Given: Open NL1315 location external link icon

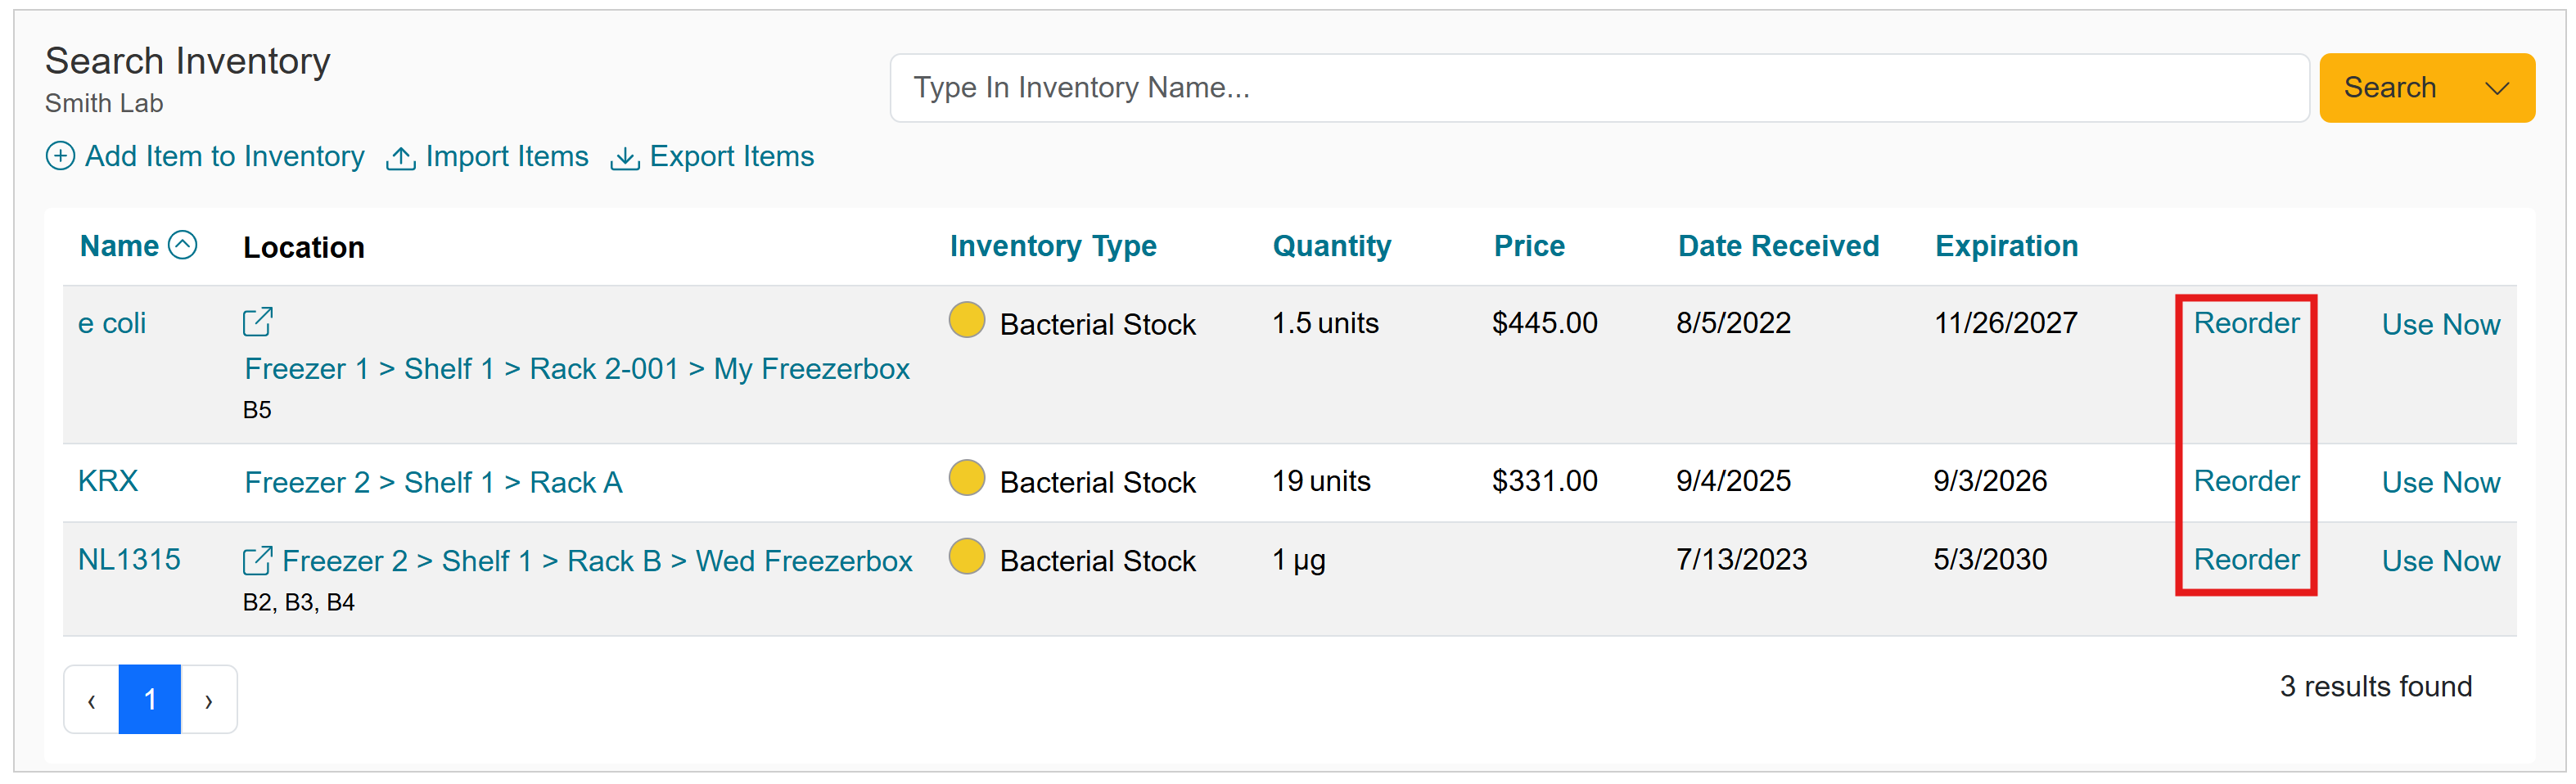Looking at the screenshot, I should (x=257, y=561).
